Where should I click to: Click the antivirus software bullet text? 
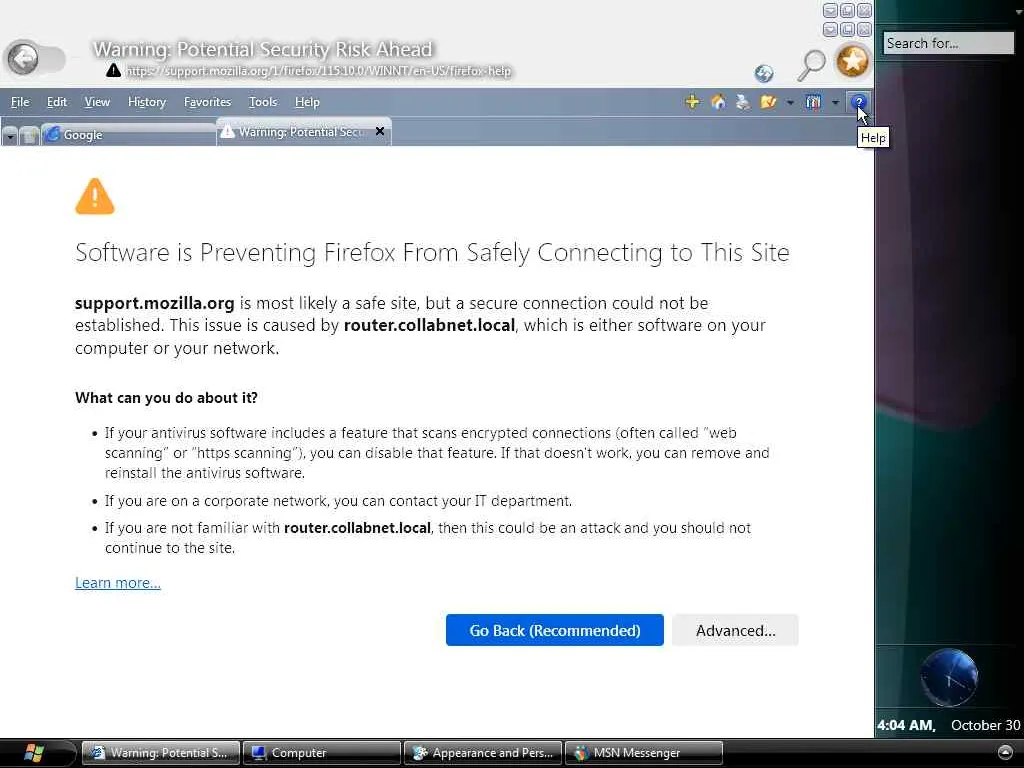coord(437,453)
